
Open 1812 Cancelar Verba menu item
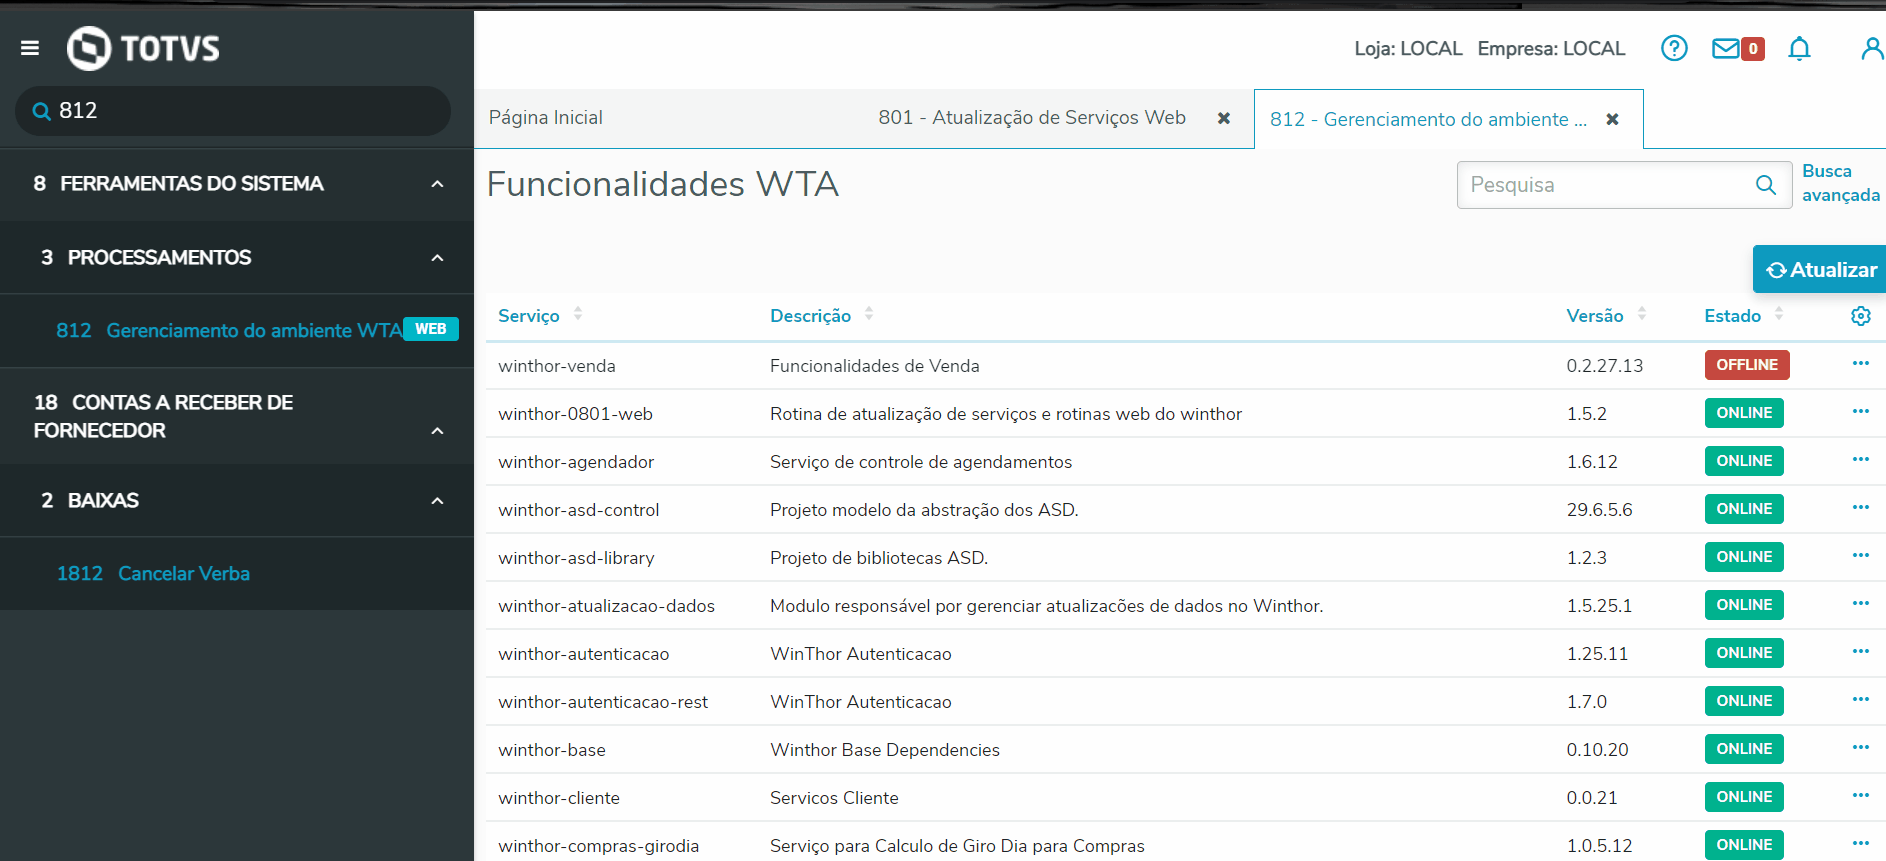click(x=237, y=573)
